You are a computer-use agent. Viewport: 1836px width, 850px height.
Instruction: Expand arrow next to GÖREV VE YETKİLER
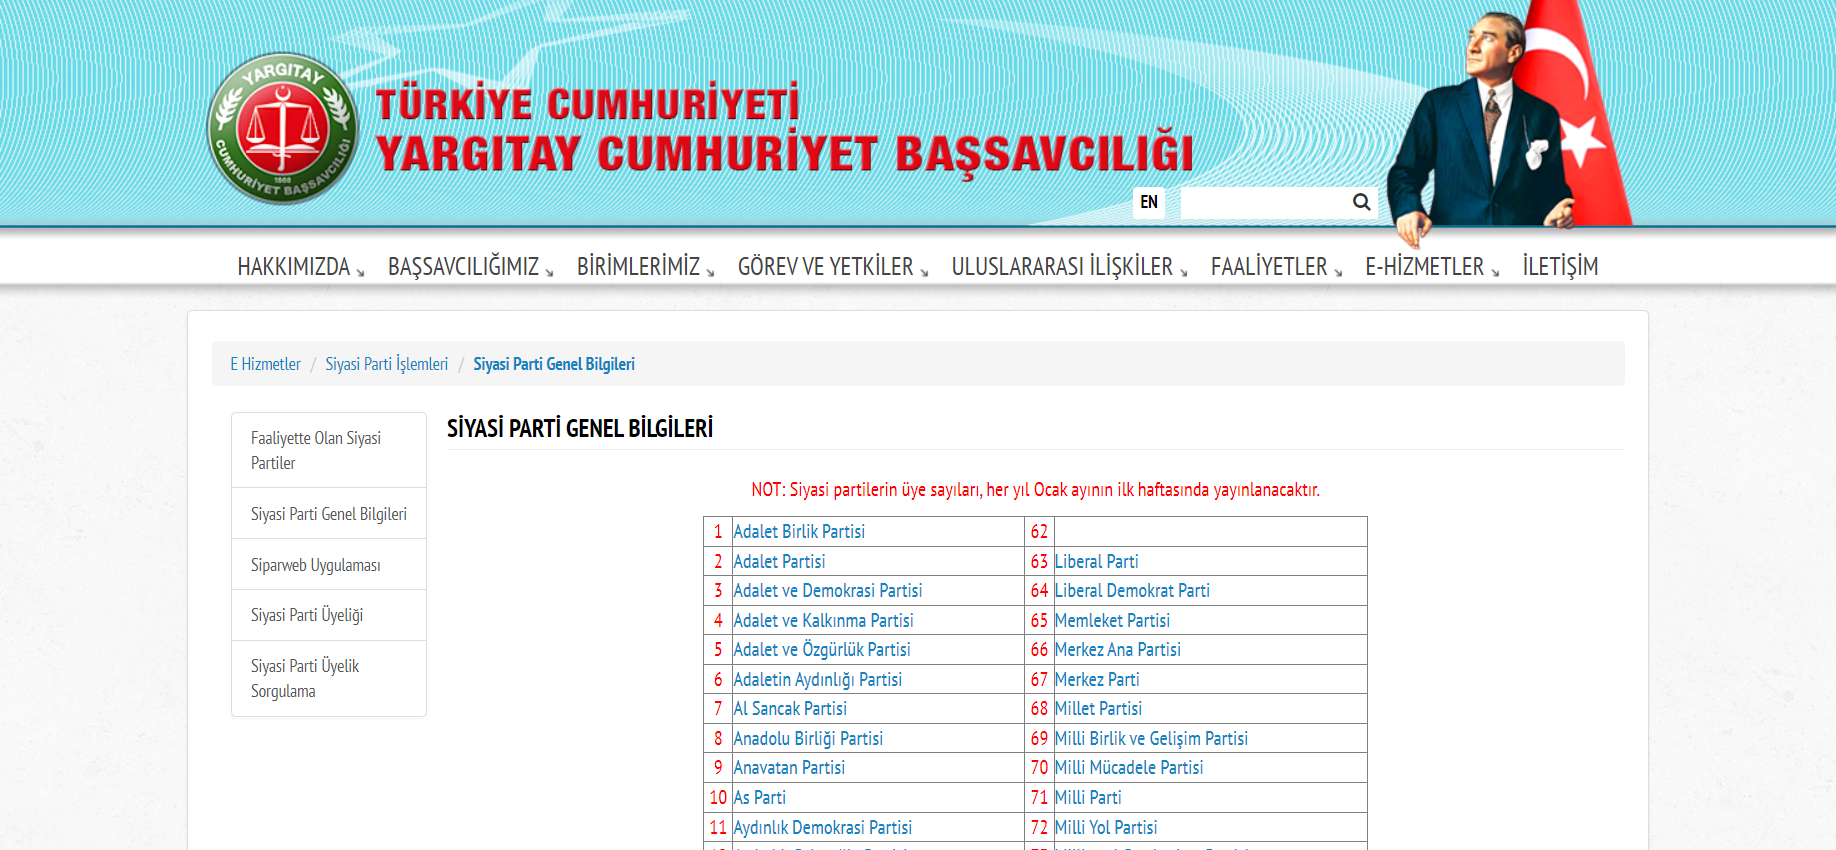tap(923, 272)
